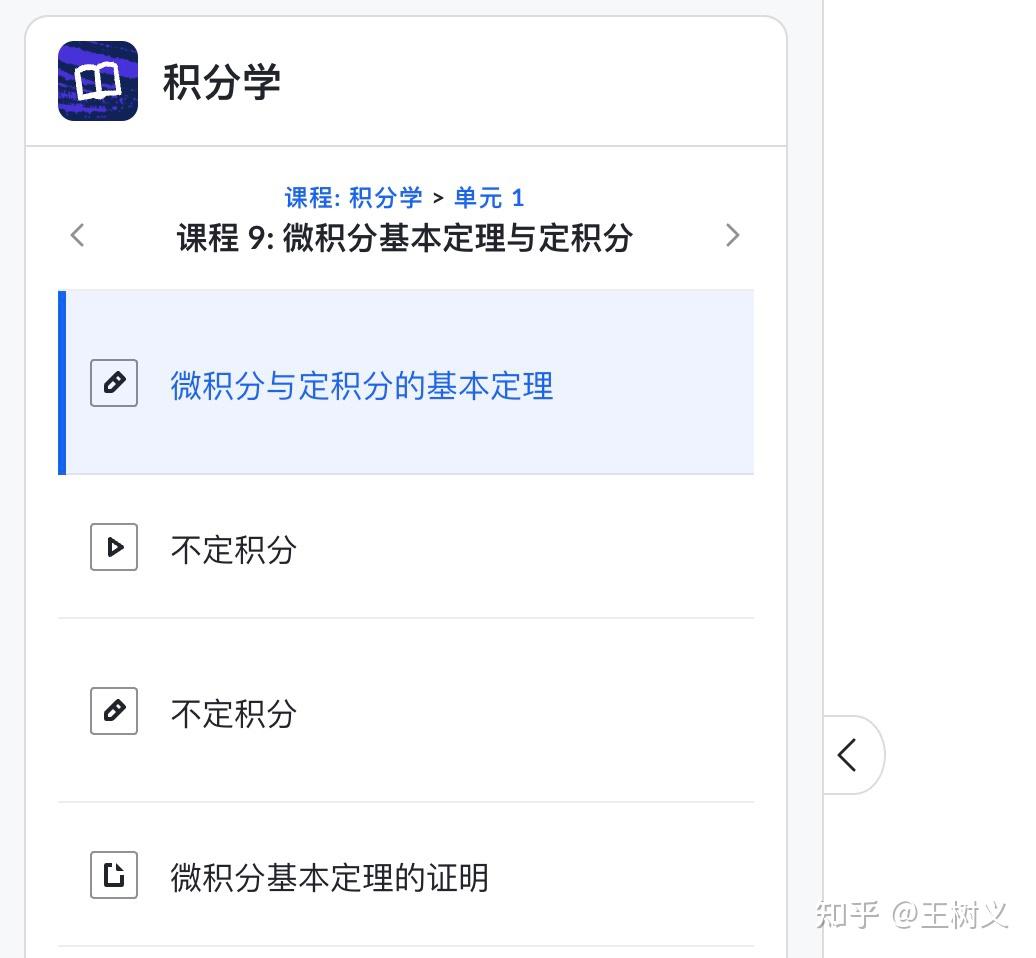This screenshot has width=1036, height=958.
Task: Collapse the lesson sidebar panel
Action: tap(849, 755)
